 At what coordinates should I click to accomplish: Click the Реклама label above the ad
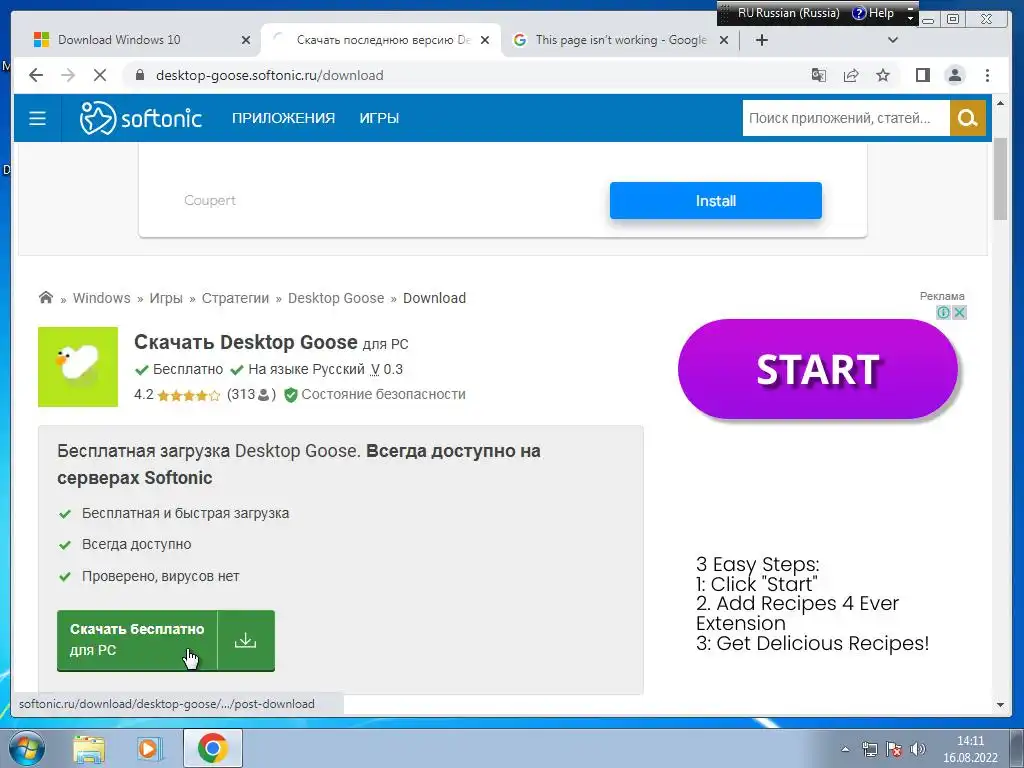pyautogui.click(x=942, y=296)
